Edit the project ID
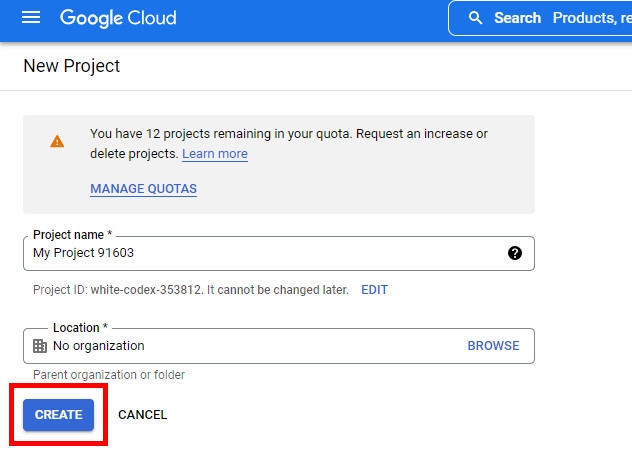This screenshot has width=632, height=456. click(x=374, y=289)
